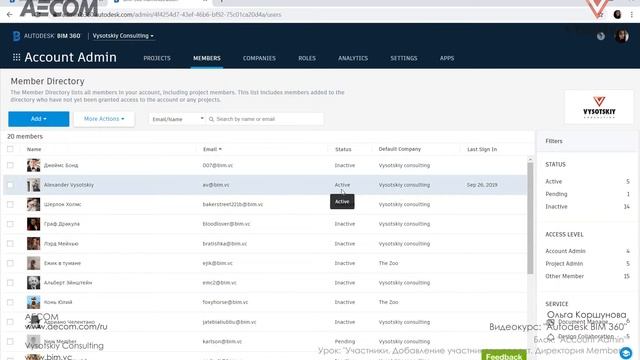This screenshot has height=360, width=640.
Task: Click email av@bim.vc in the list
Action: [216, 185]
